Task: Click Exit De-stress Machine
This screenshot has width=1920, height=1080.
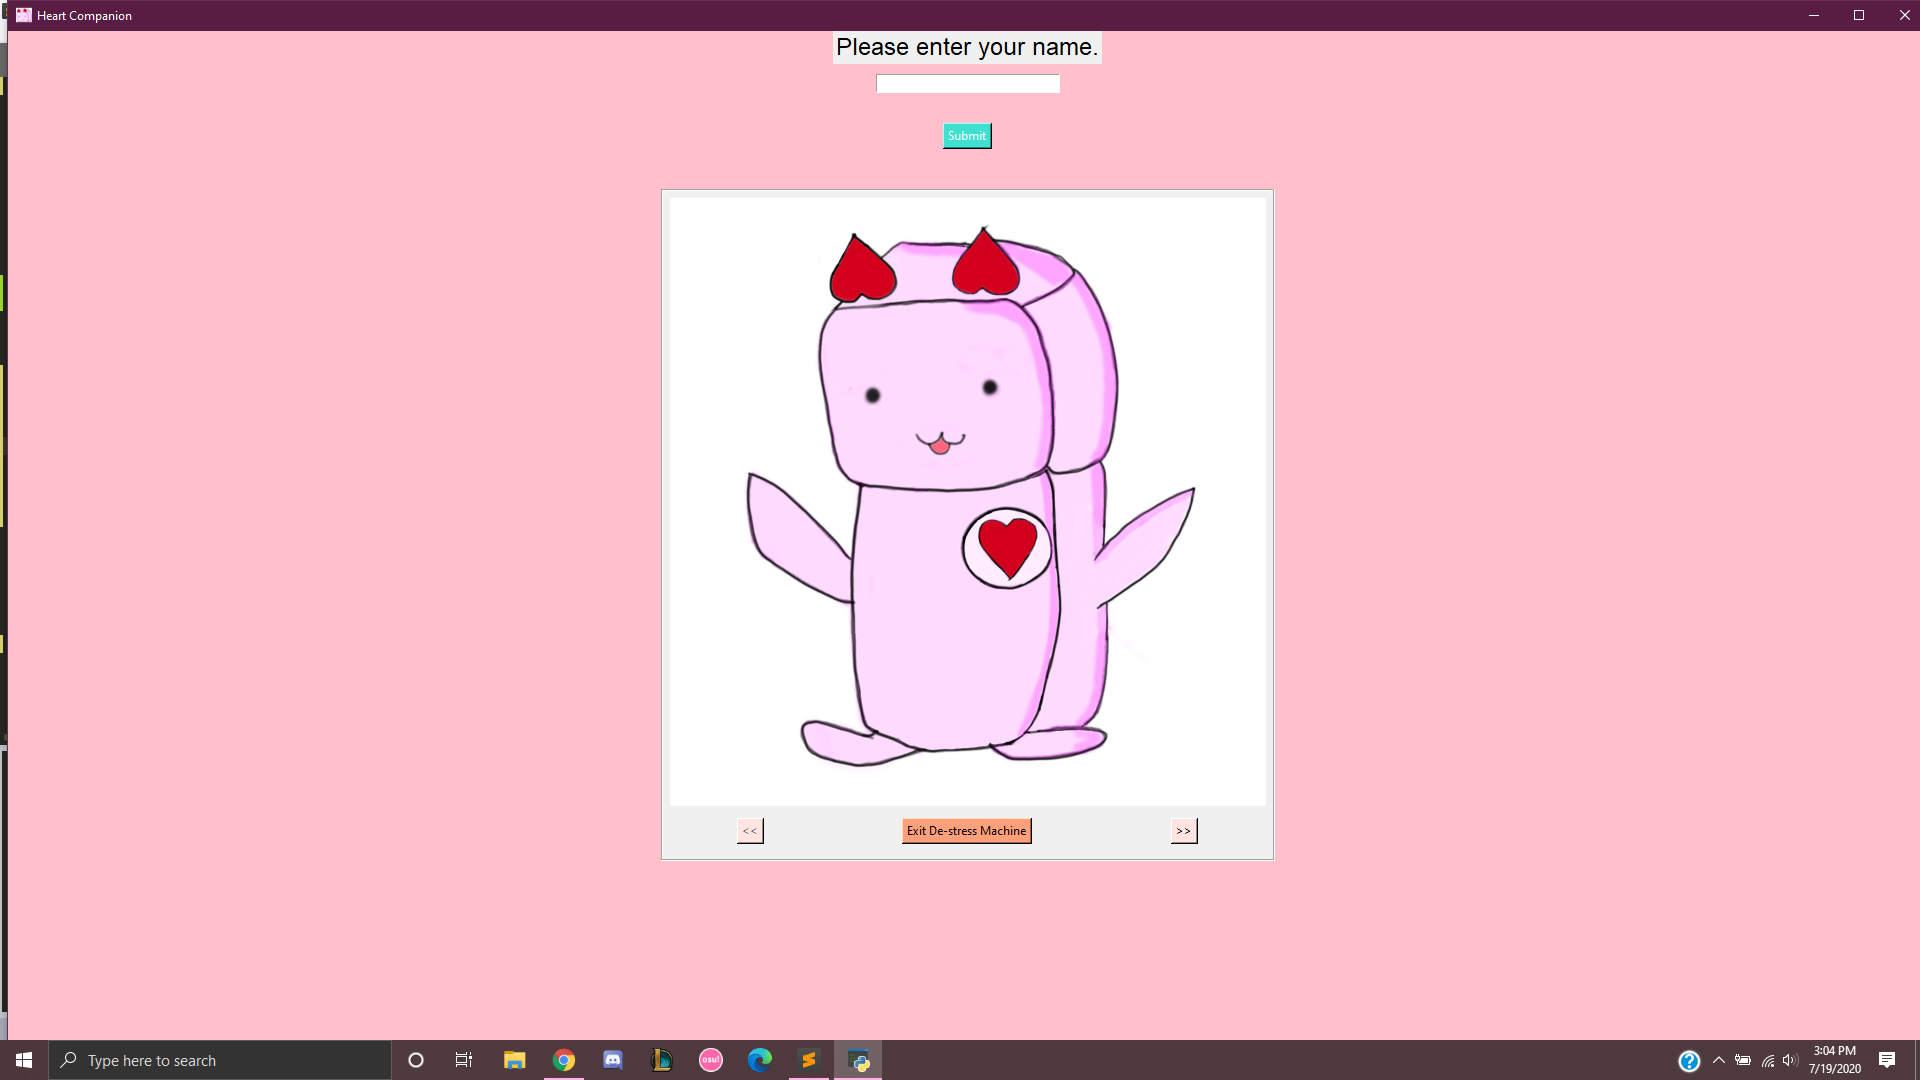Action: click(966, 830)
